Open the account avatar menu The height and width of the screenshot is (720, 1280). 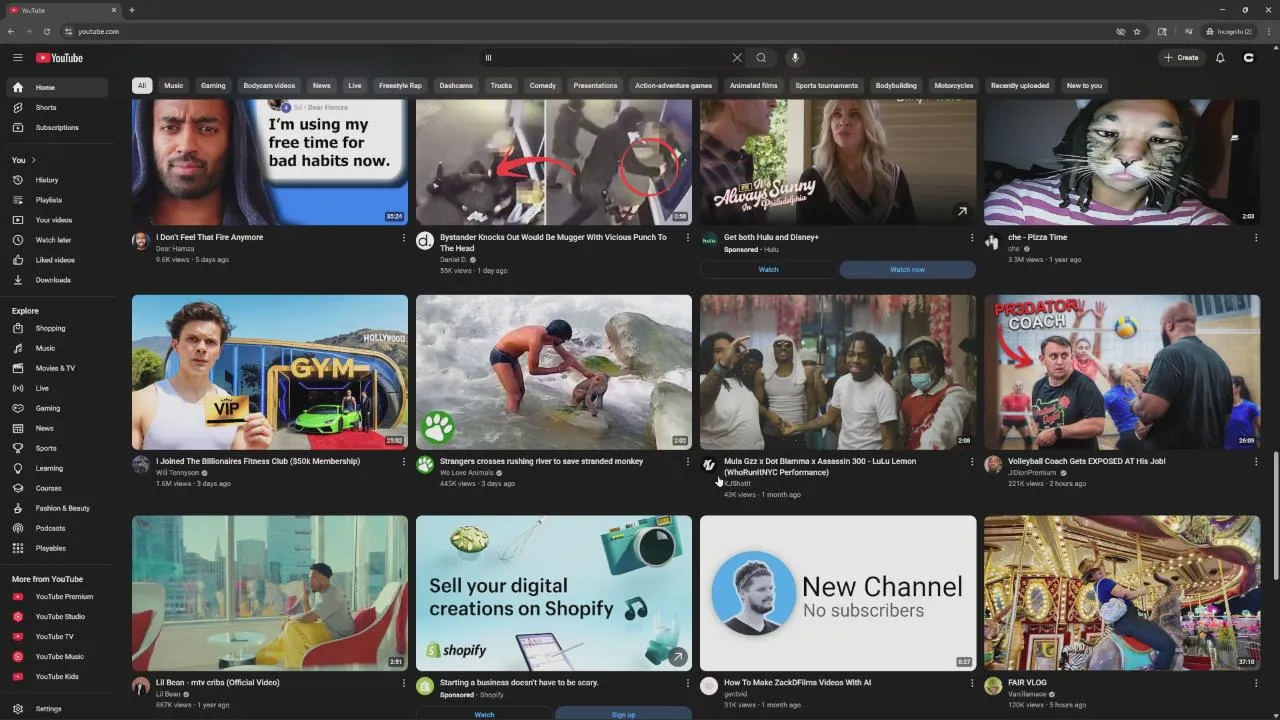tap(1248, 58)
